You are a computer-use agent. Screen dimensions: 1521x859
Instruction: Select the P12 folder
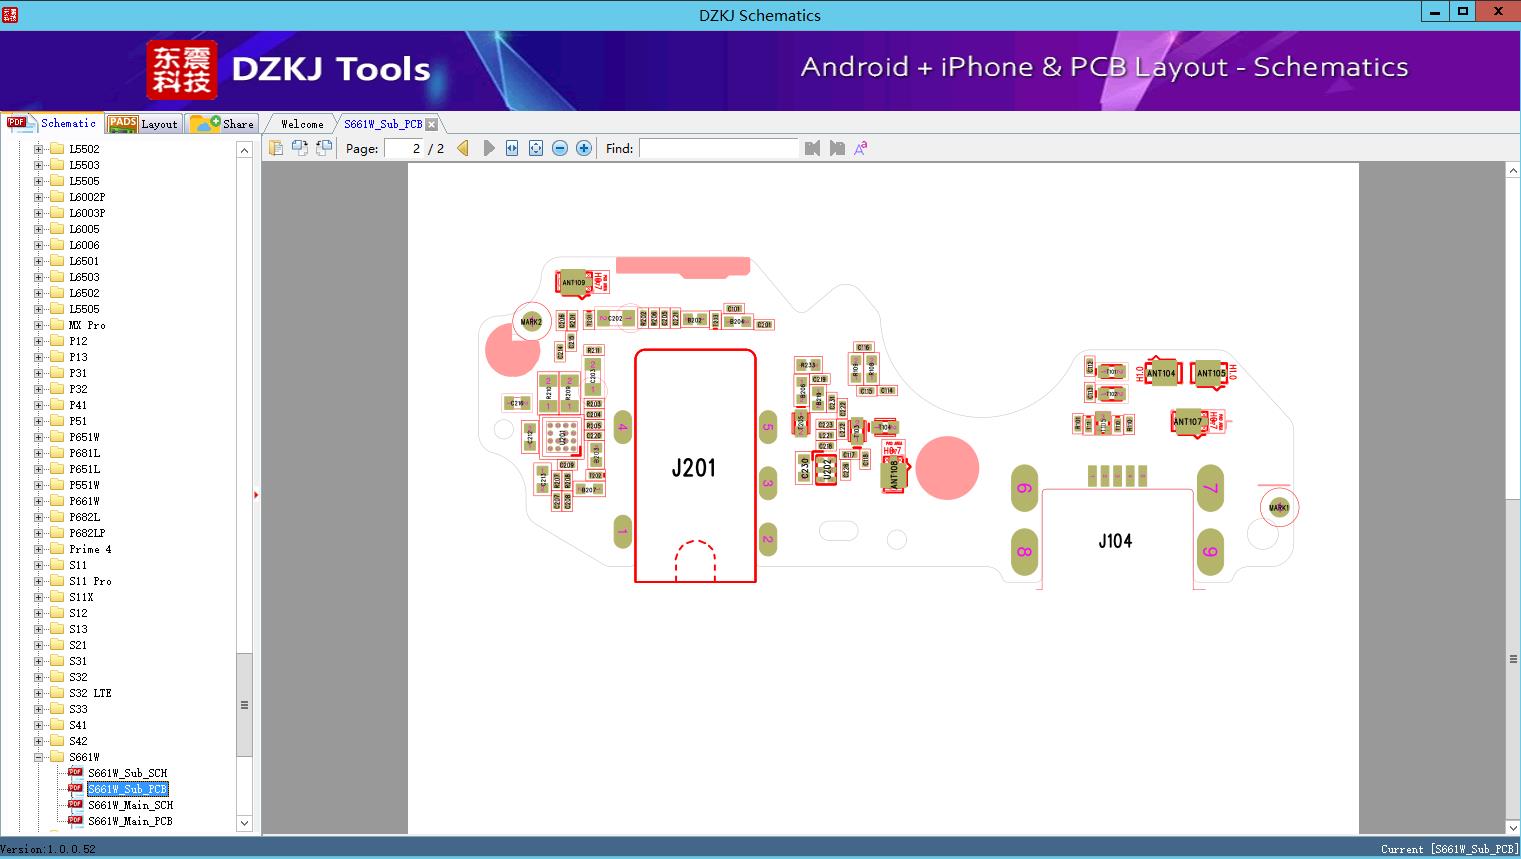78,341
